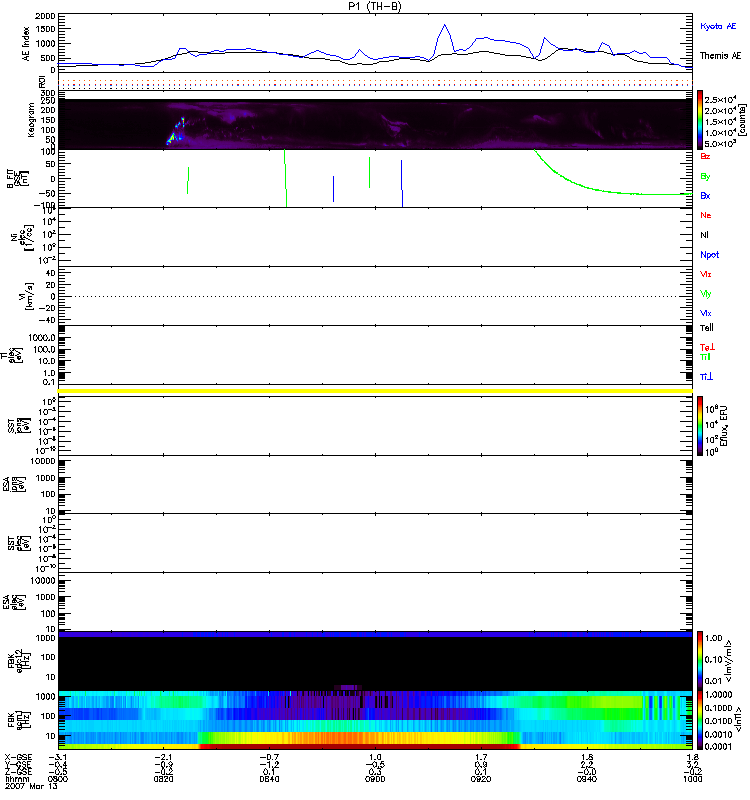Screen dimensions: 750x800
Task: Click the blue Ti perpendicular legend label
Action: click(706, 377)
